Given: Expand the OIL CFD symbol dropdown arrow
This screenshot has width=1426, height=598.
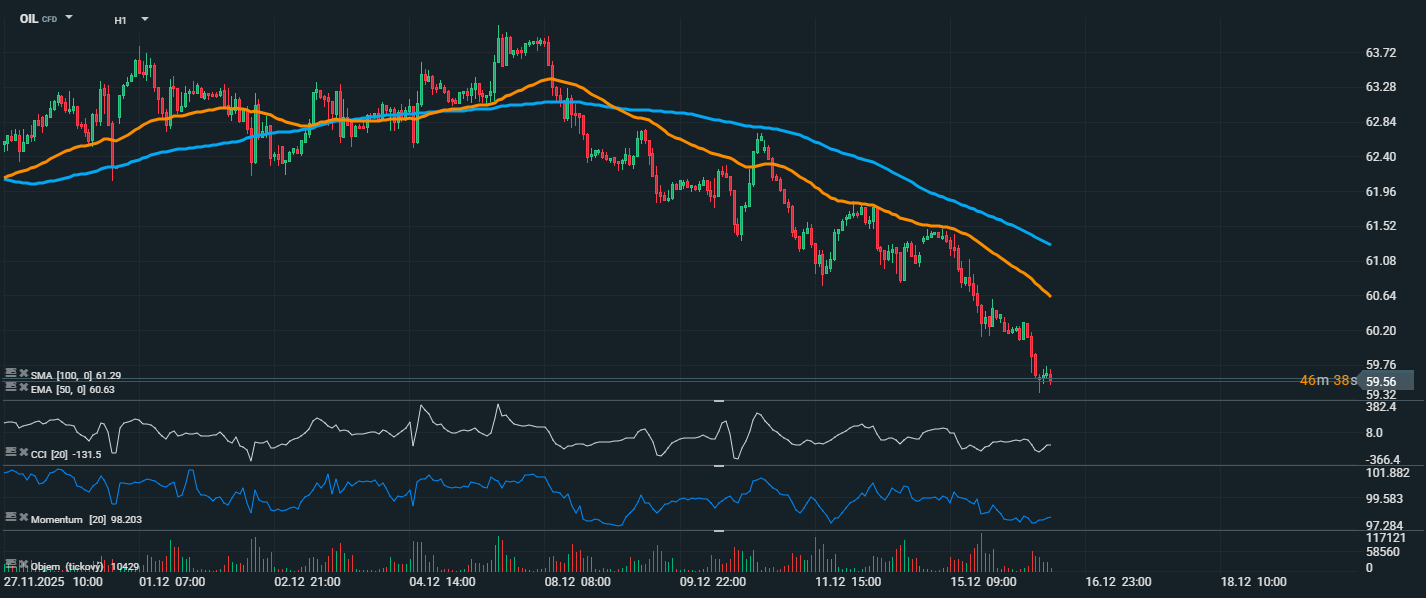Looking at the screenshot, I should (69, 18).
